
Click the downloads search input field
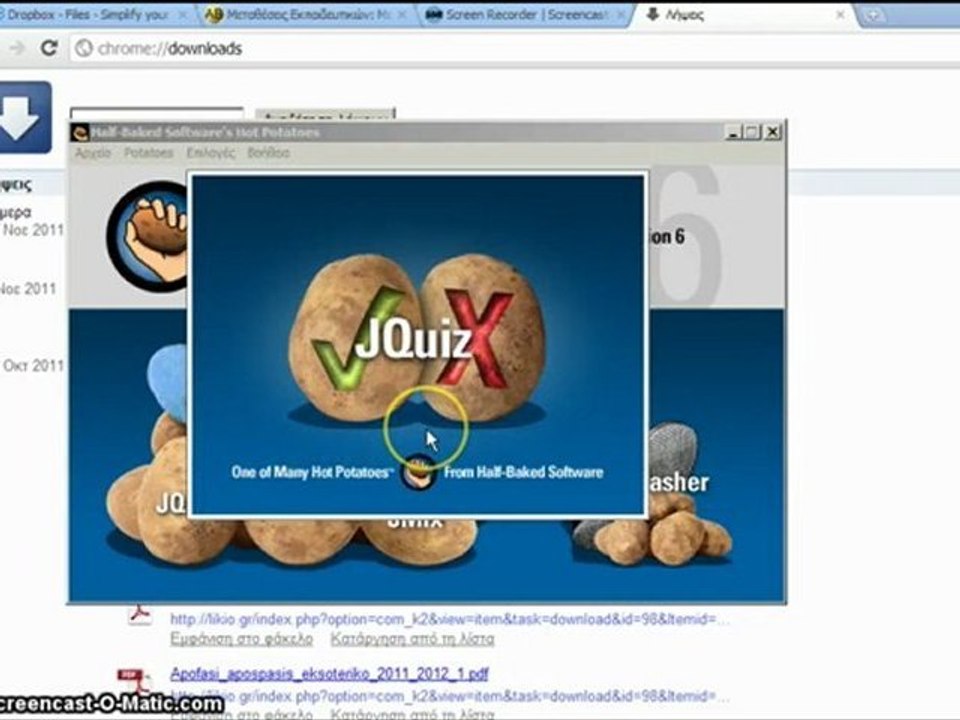tap(157, 114)
